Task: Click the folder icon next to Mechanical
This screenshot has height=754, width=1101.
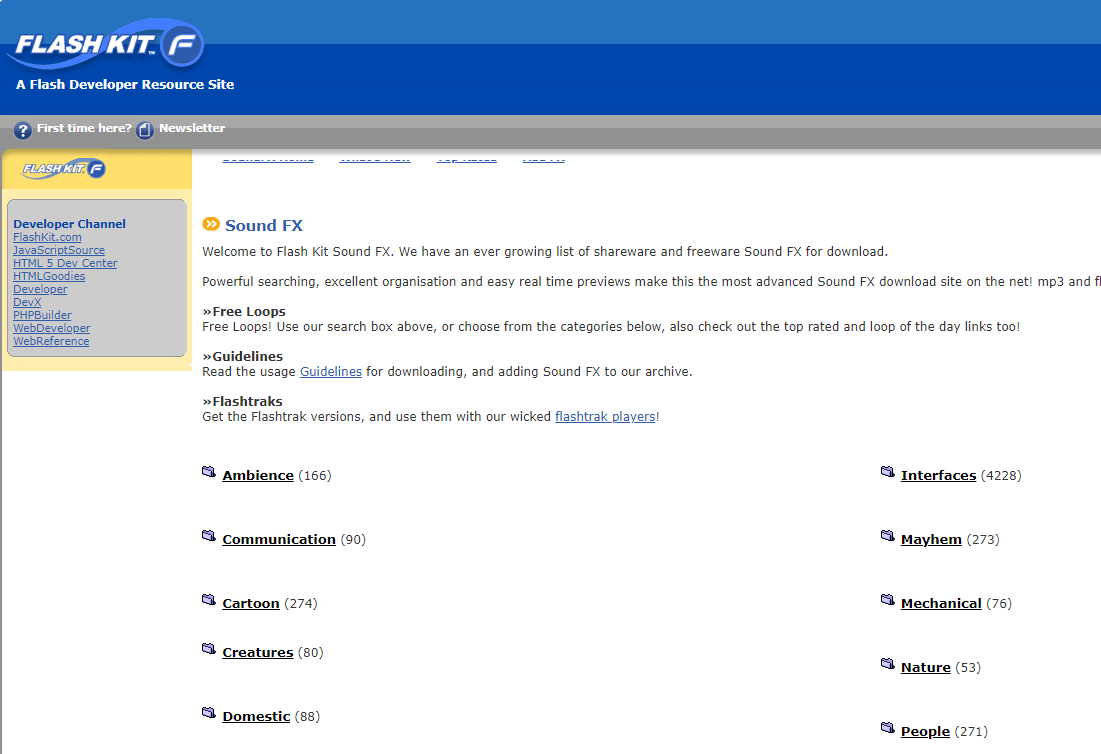Action: pos(888,599)
